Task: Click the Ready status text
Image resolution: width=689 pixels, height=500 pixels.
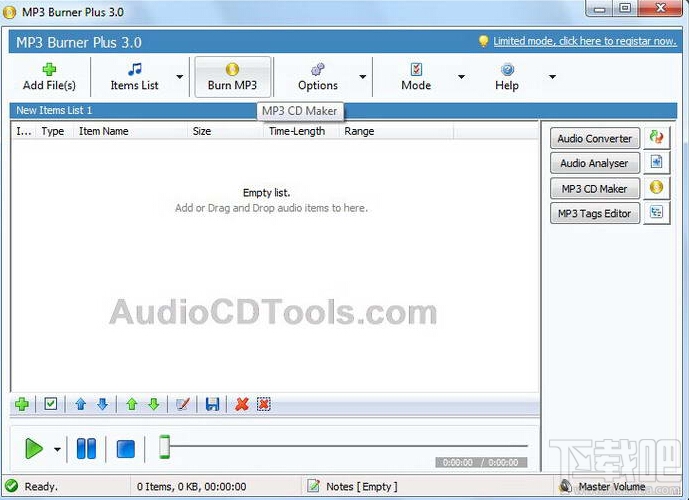Action: [x=41, y=486]
